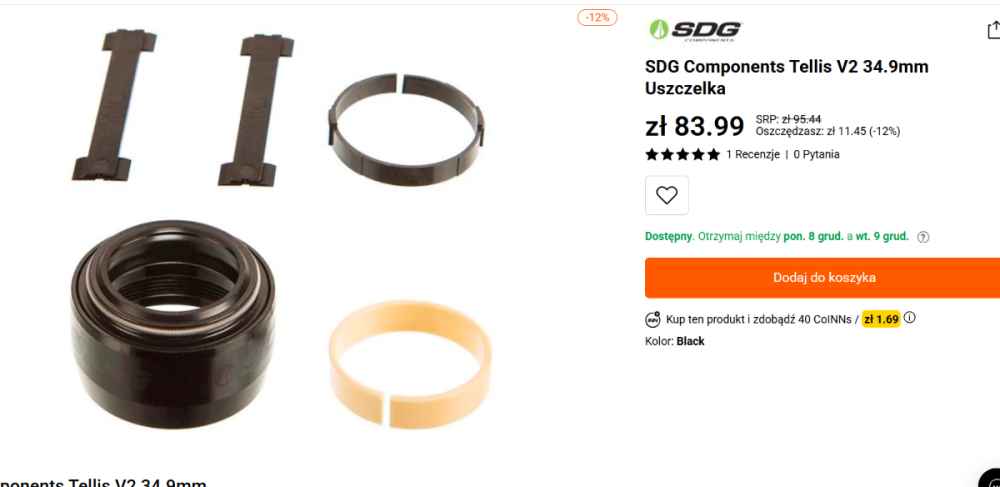This screenshot has height=487, width=1000.
Task: Click the share icon at top right
Action: click(x=994, y=30)
